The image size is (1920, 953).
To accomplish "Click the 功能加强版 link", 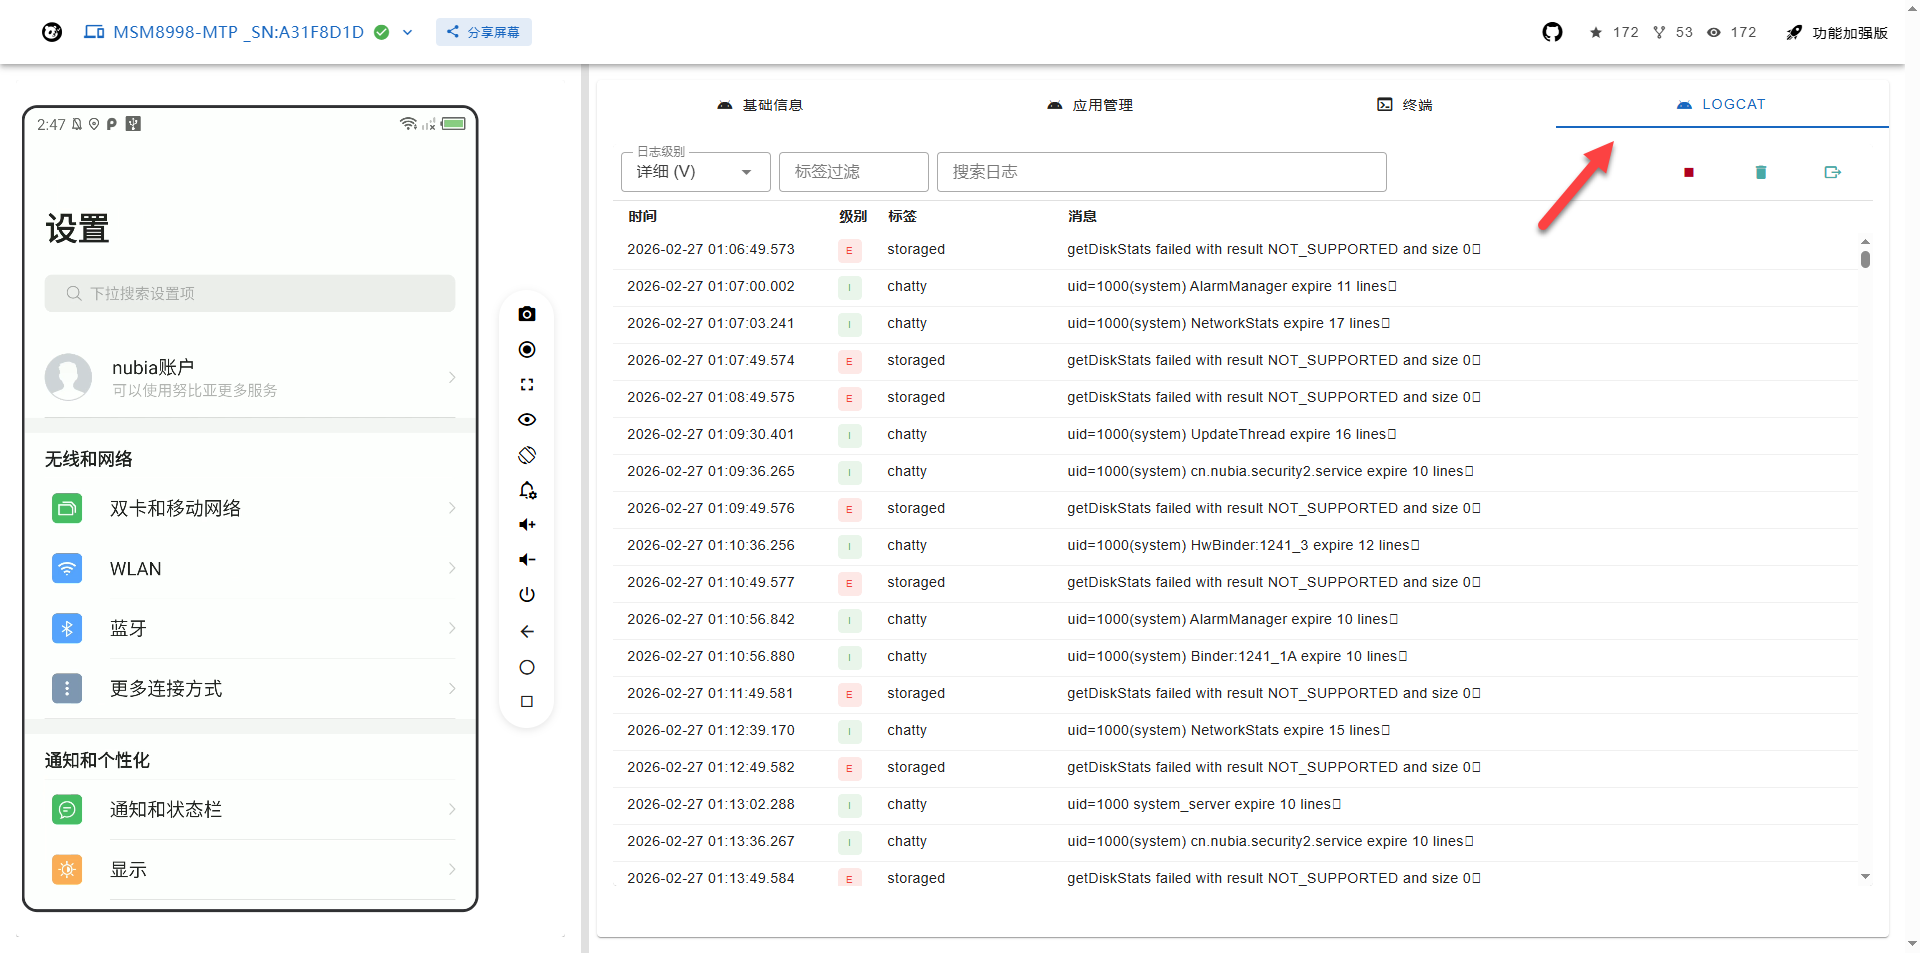I will tap(1837, 33).
